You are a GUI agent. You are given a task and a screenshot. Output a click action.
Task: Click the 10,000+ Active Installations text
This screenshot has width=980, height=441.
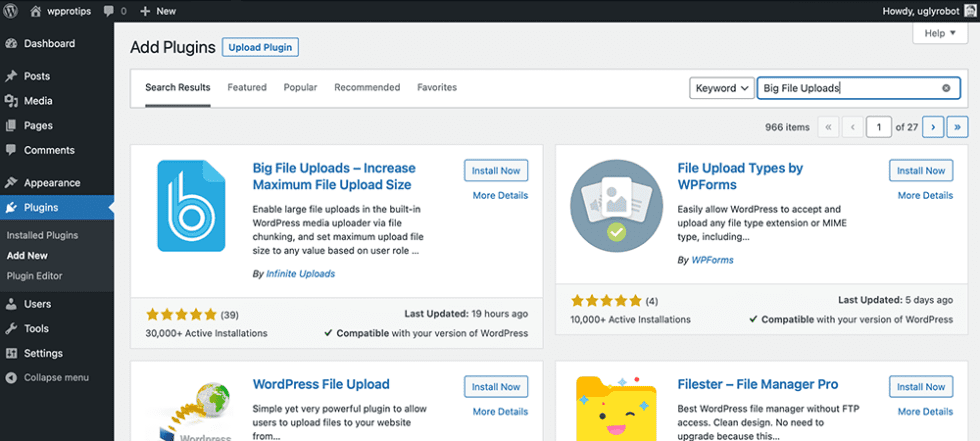click(631, 319)
